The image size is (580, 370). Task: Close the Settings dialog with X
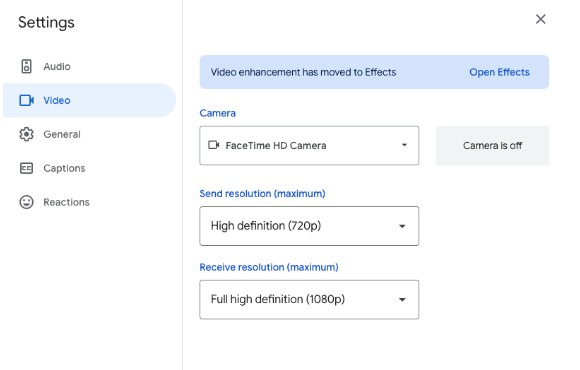click(540, 19)
